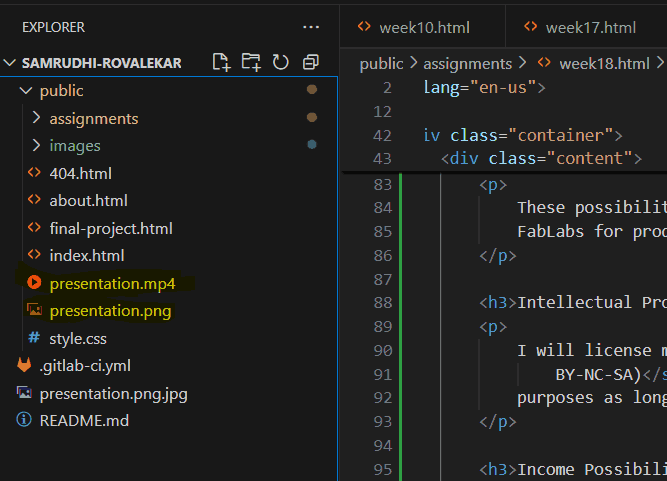The width and height of the screenshot is (667, 481).
Task: Click public in the breadcrumb path
Action: 381,64
